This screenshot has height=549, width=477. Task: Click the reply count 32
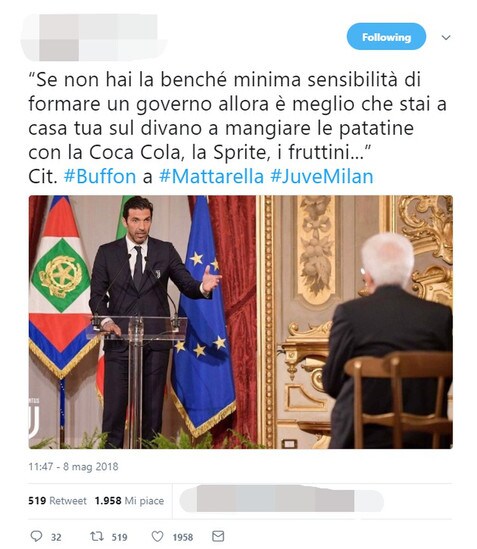coord(56,537)
